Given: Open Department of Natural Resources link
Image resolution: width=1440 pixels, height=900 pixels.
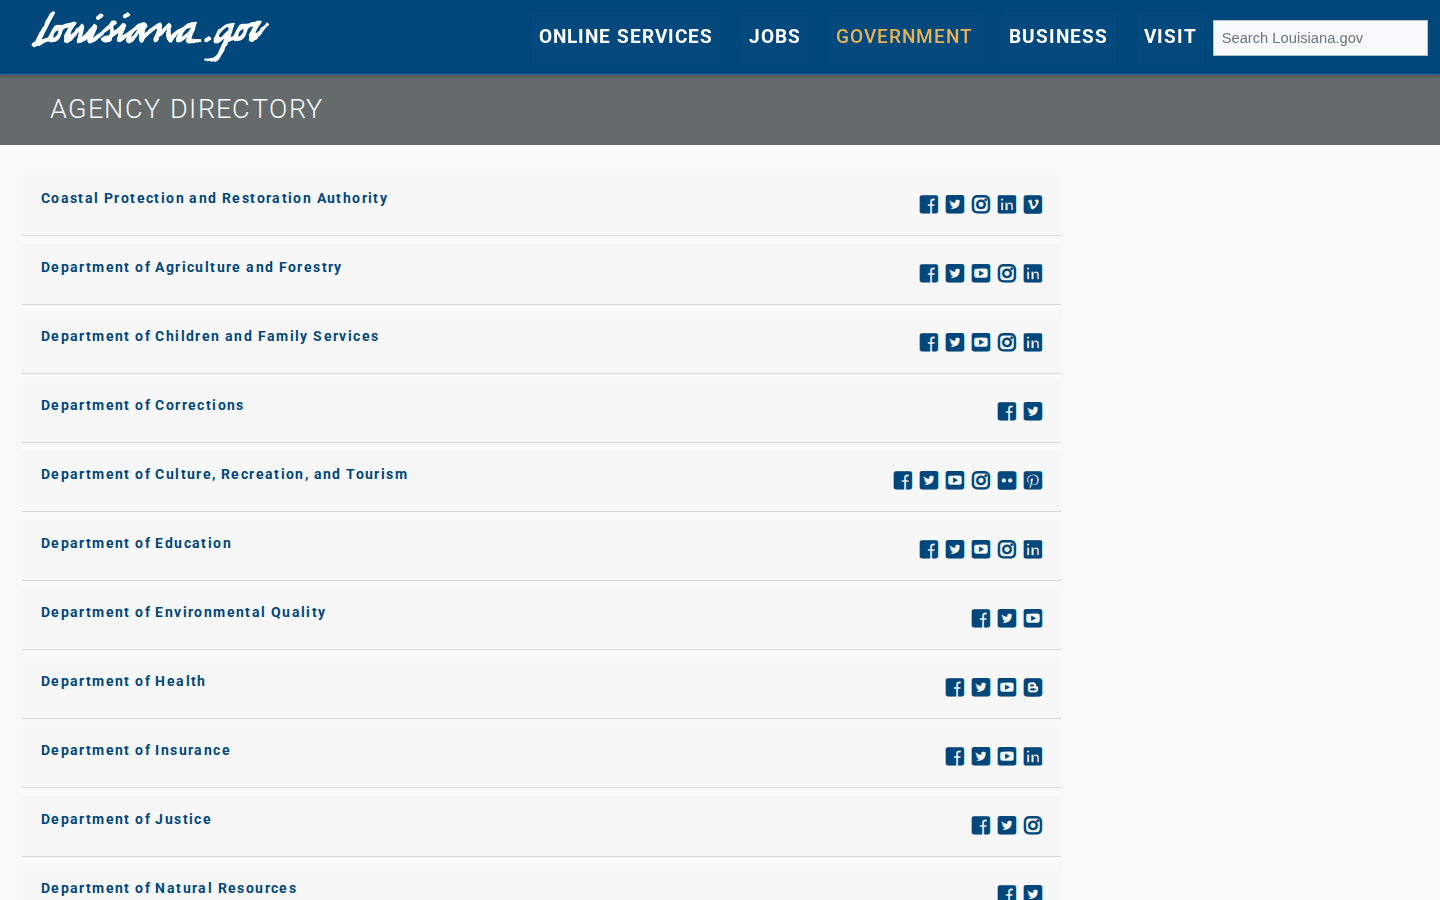Looking at the screenshot, I should click(x=169, y=888).
